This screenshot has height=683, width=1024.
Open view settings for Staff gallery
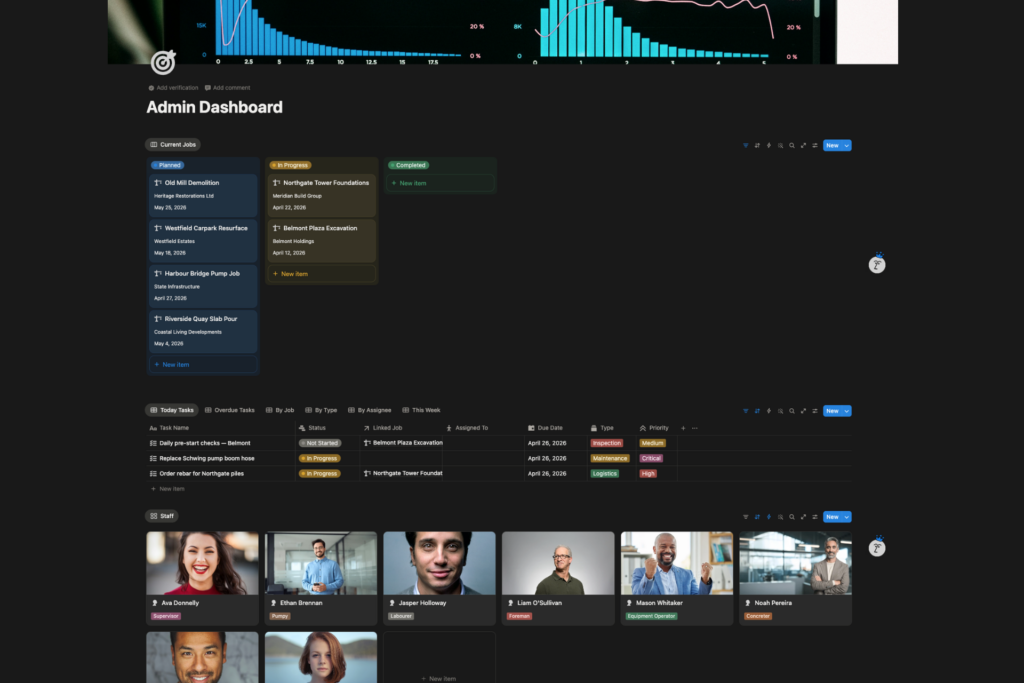coord(814,517)
